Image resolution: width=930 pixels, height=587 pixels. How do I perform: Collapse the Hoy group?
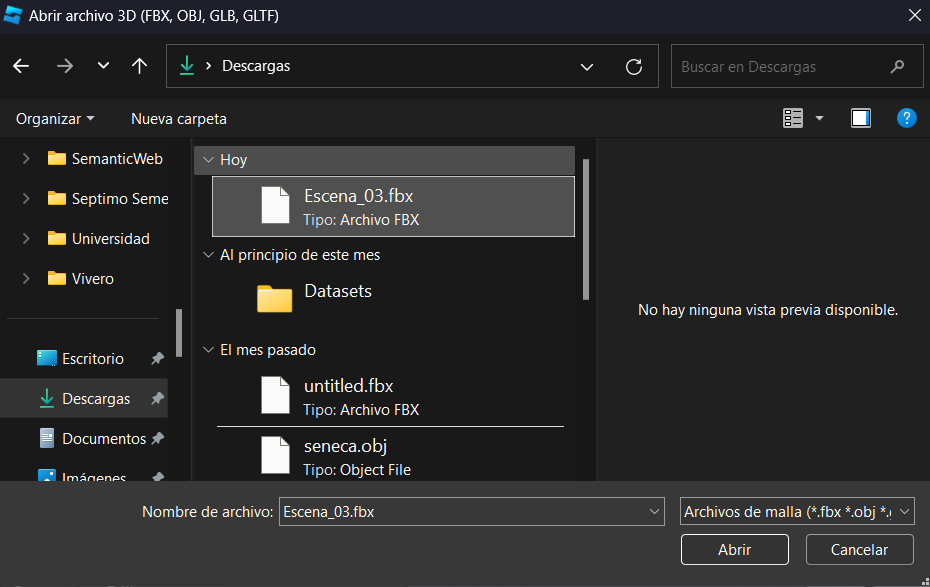coord(208,160)
